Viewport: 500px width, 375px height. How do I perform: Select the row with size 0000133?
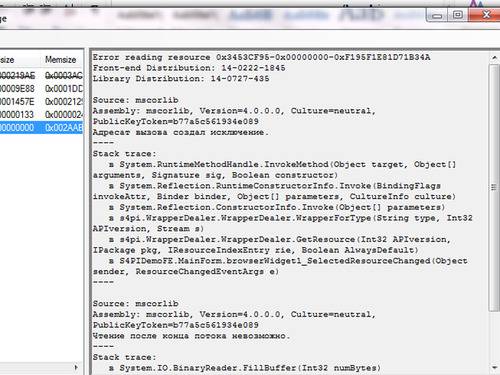click(42, 115)
